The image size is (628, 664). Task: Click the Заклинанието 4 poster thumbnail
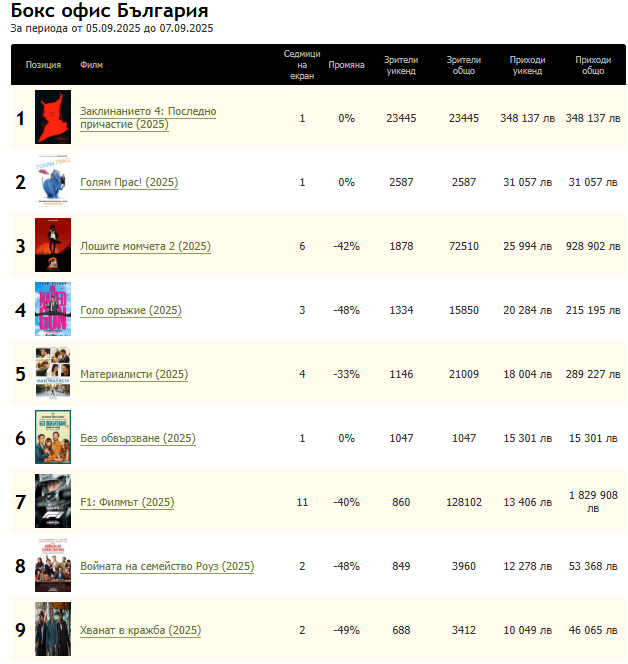coord(53,118)
